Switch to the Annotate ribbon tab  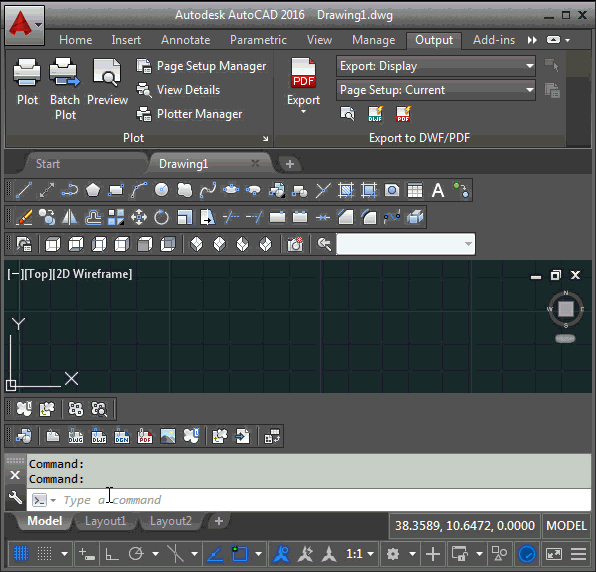[185, 40]
